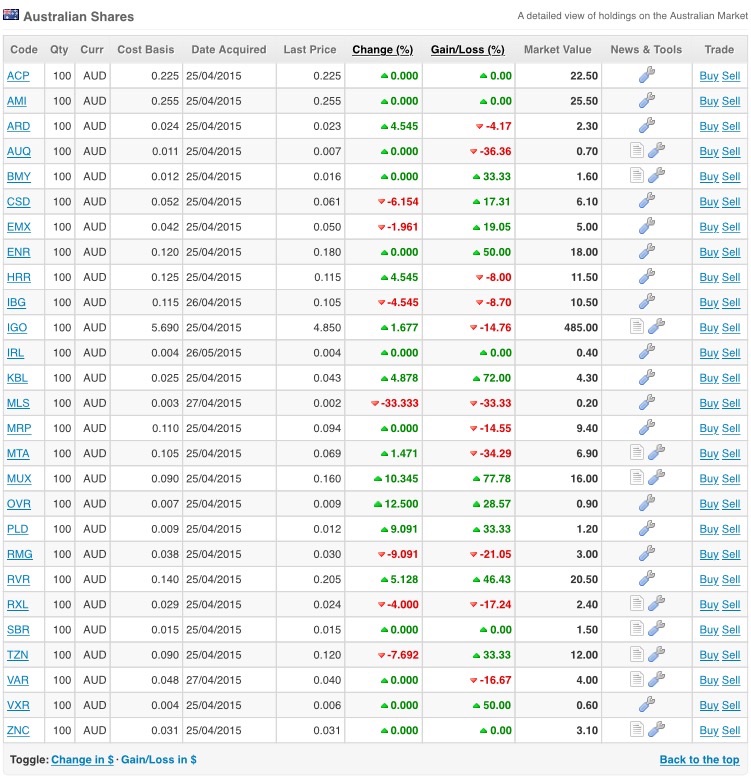751x779 pixels.
Task: Click Sell for ZNC
Action: [731, 731]
